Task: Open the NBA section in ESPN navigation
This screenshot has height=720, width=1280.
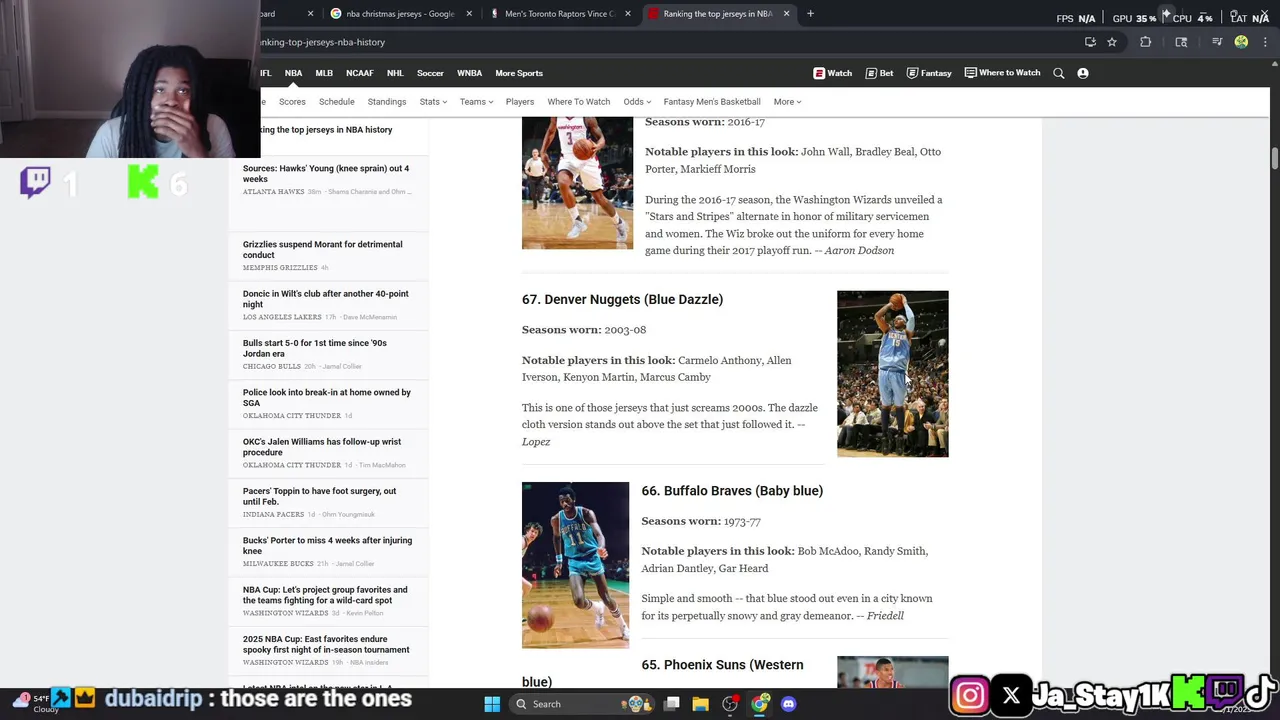Action: point(293,73)
